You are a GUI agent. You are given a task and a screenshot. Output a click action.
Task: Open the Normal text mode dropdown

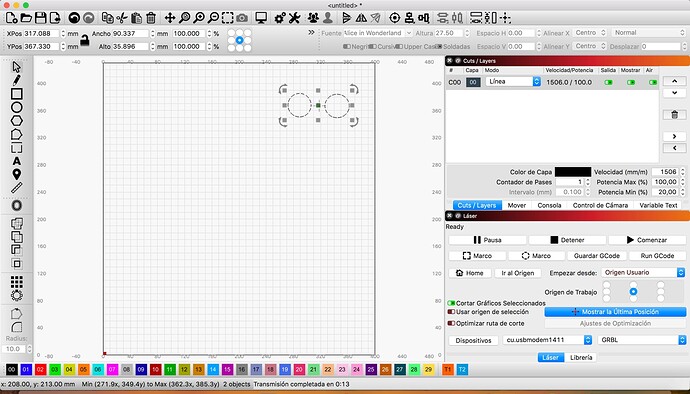(x=649, y=33)
